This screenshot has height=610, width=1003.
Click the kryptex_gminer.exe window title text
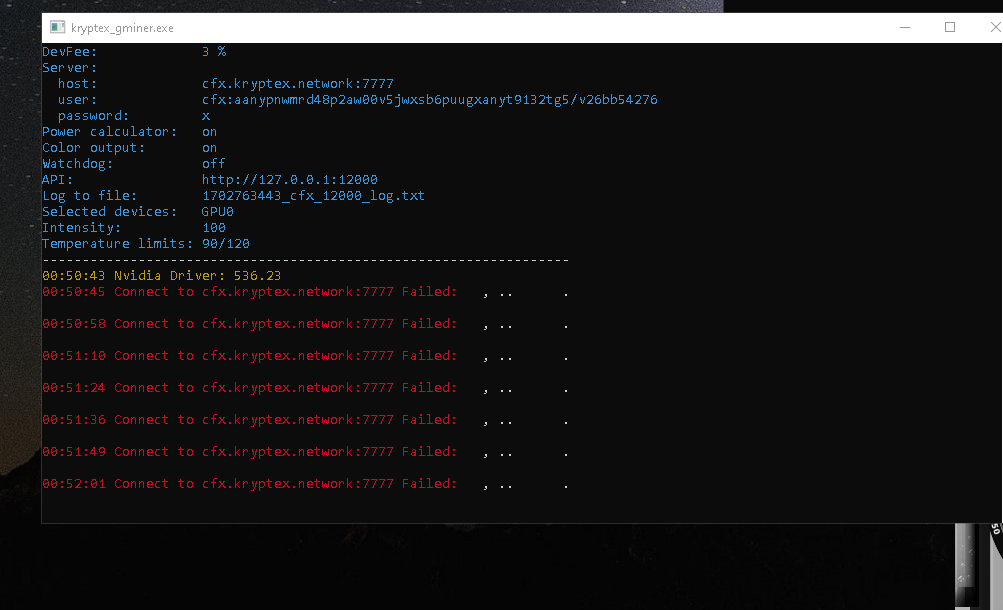[122, 28]
